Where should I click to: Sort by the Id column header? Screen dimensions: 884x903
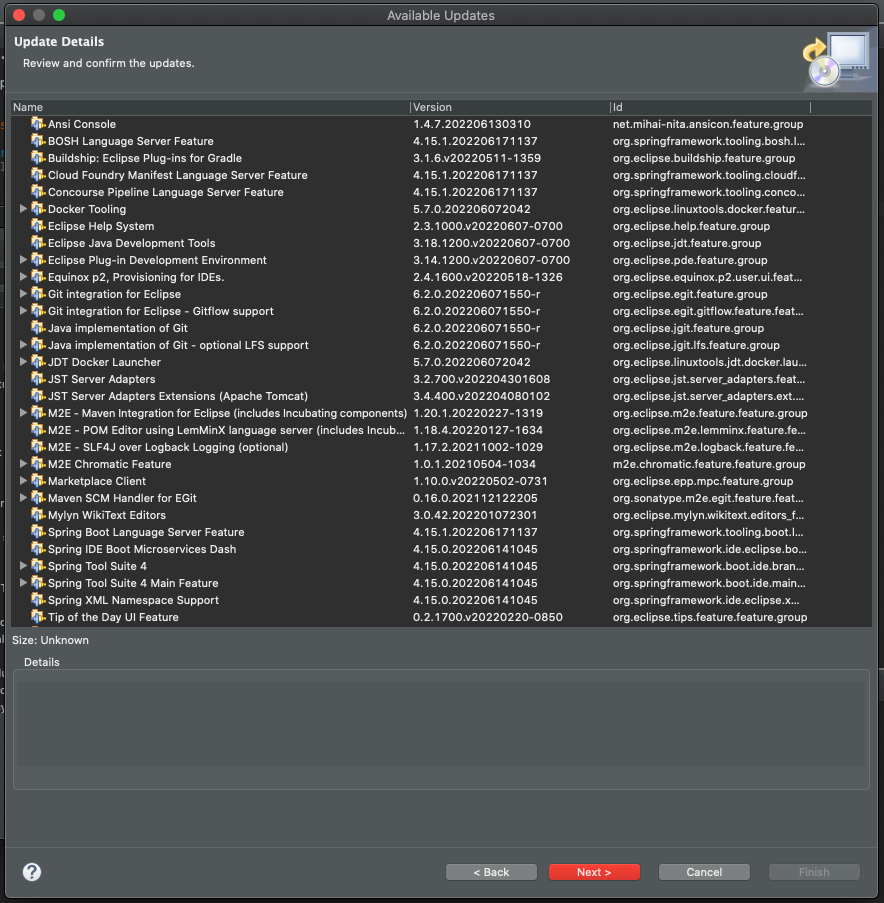(x=710, y=107)
